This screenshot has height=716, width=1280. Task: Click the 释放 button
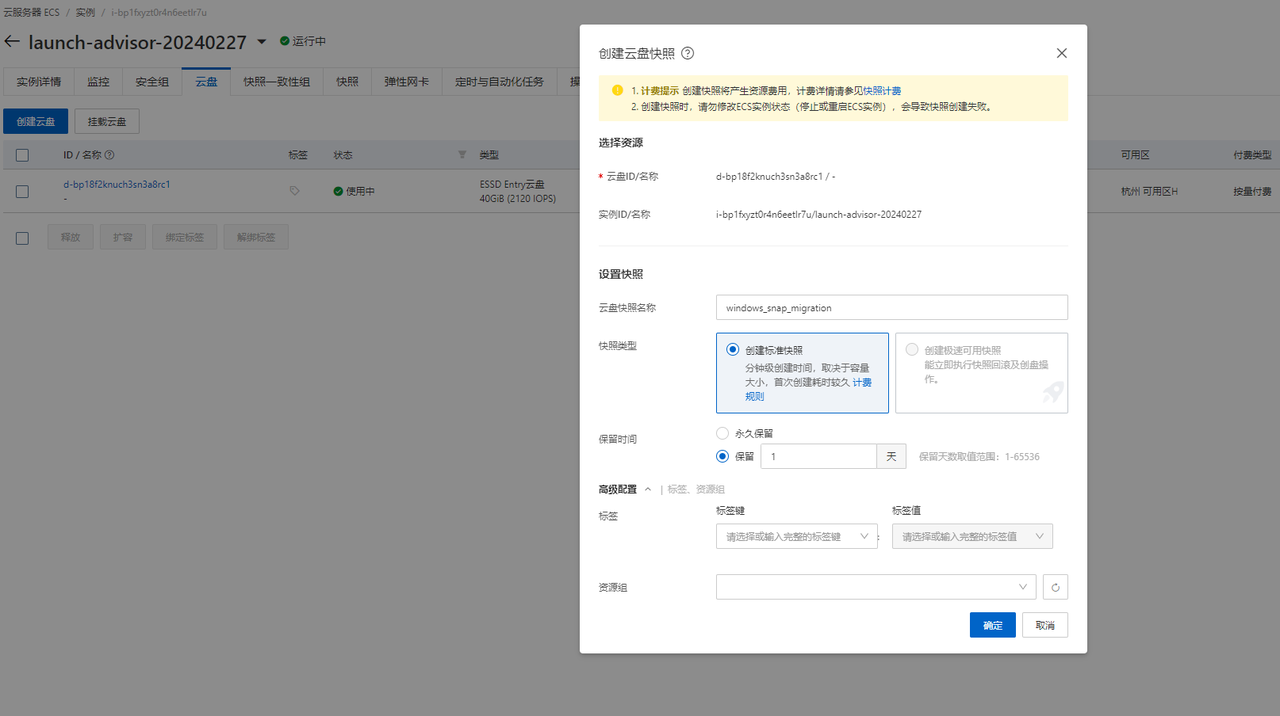(70, 238)
